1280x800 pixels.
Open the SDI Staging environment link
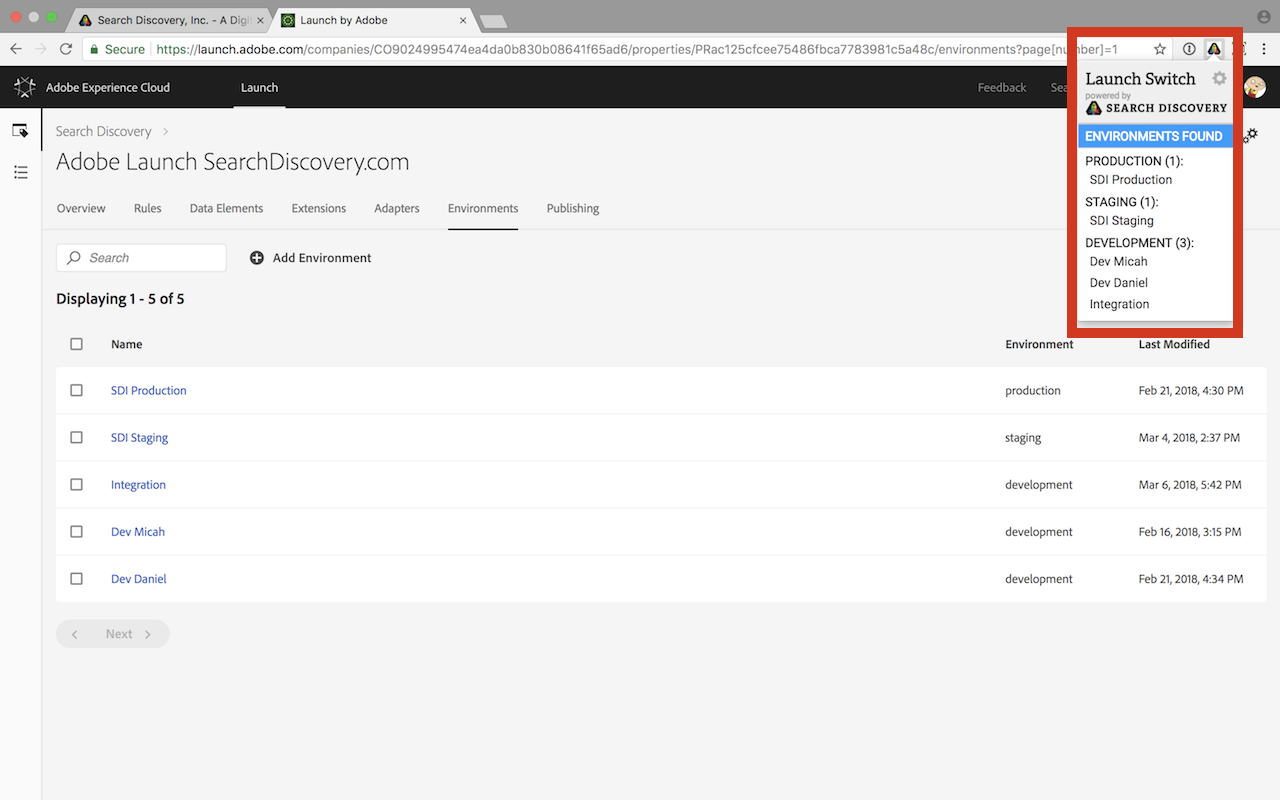tap(139, 437)
